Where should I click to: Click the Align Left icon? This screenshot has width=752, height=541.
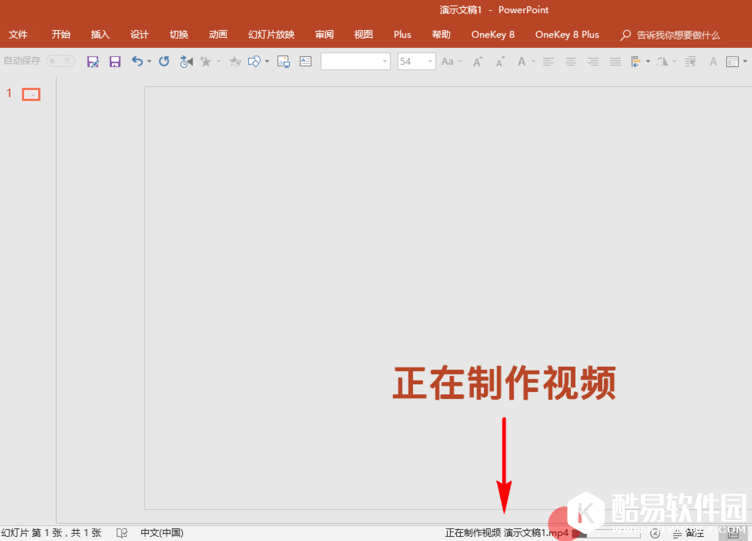point(548,61)
